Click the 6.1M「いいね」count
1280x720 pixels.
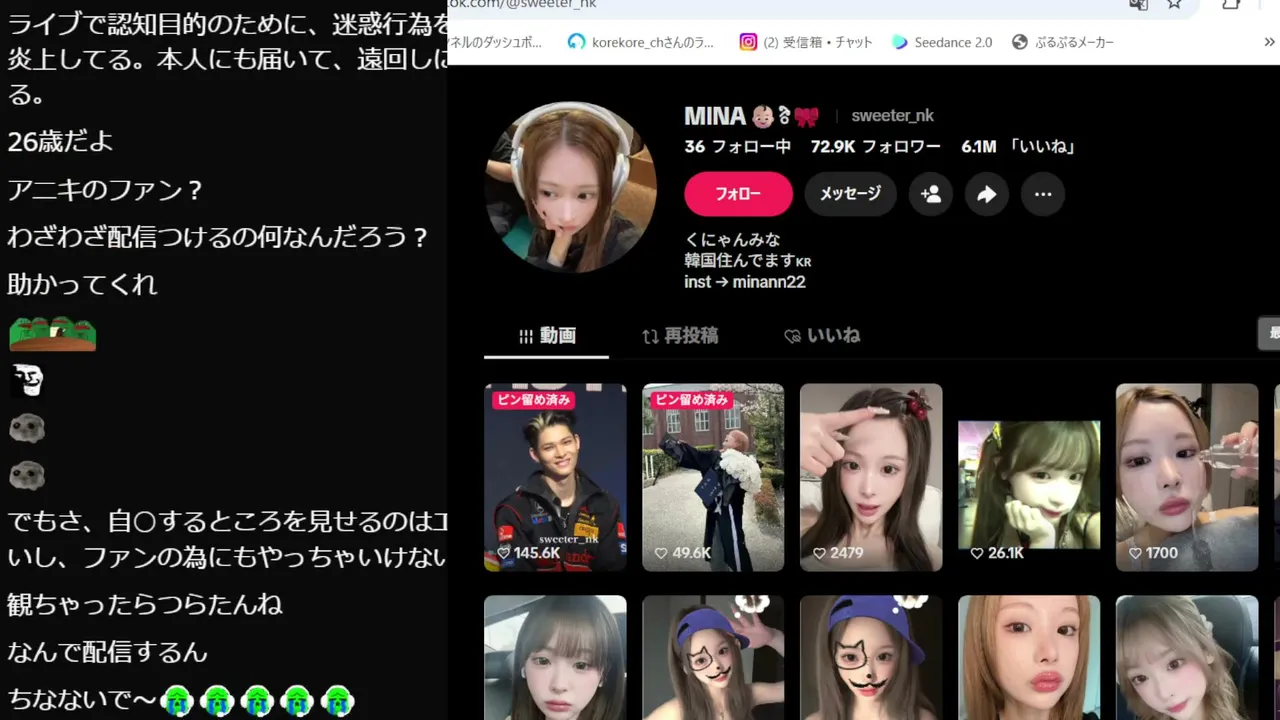[1018, 147]
